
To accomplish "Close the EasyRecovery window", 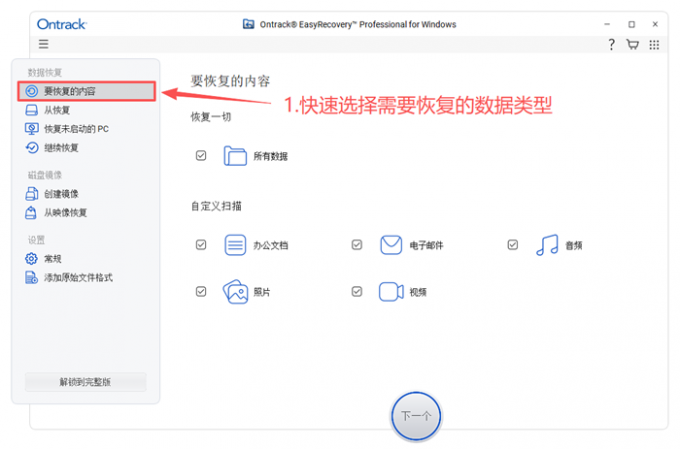I will [x=655, y=24].
